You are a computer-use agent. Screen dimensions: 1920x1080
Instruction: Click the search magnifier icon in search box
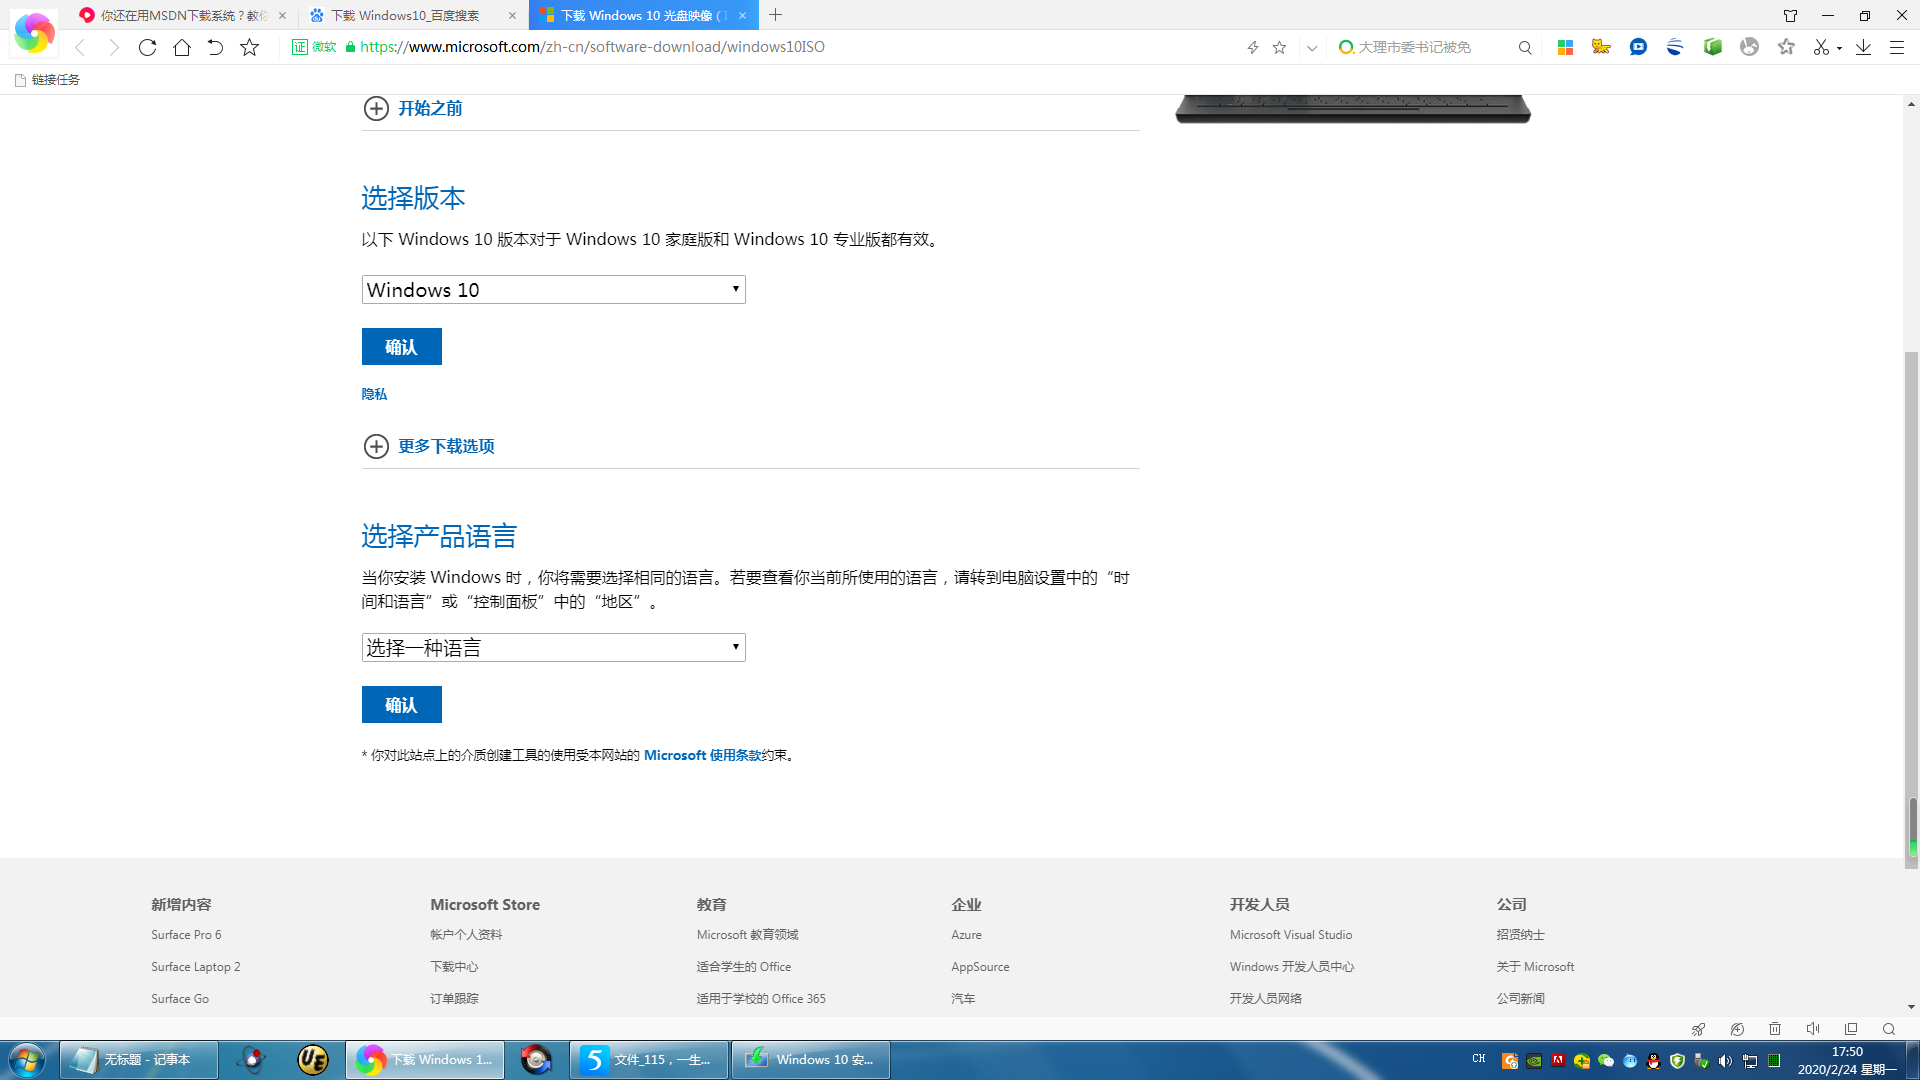coord(1525,47)
